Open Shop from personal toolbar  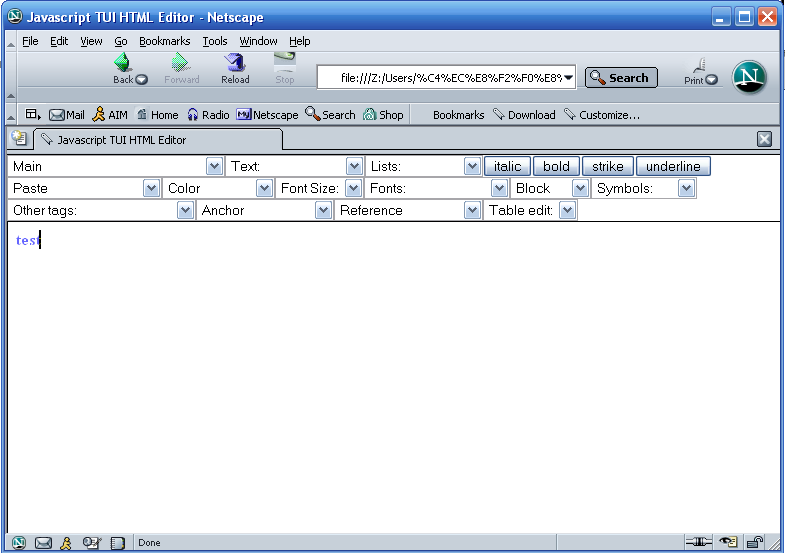(383, 115)
